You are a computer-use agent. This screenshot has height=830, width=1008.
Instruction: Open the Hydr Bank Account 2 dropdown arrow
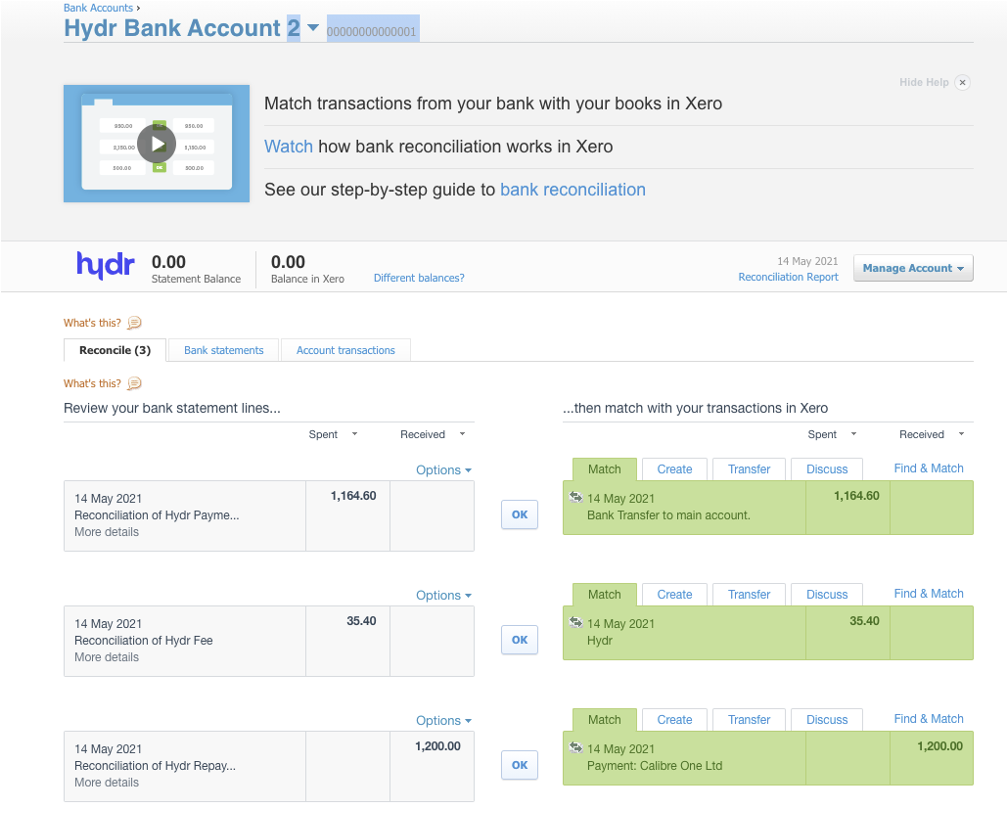pos(313,28)
